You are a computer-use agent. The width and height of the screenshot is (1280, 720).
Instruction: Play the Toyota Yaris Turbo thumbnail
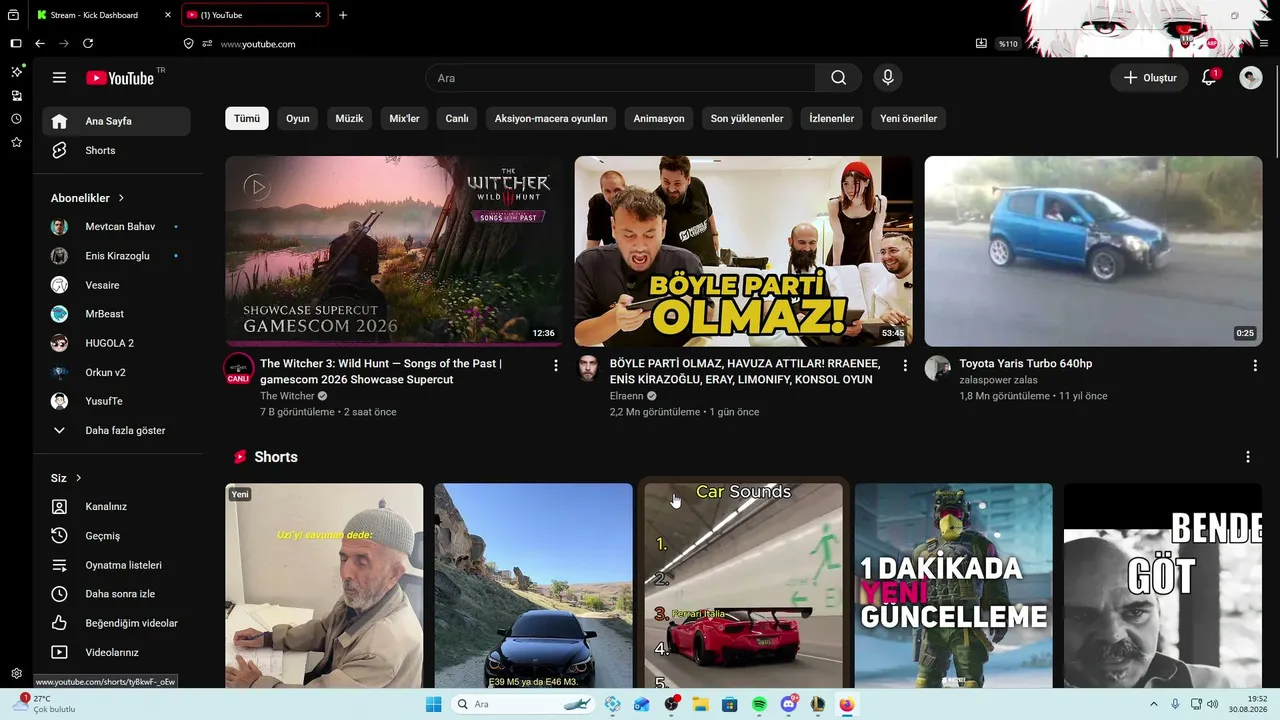tap(1093, 251)
